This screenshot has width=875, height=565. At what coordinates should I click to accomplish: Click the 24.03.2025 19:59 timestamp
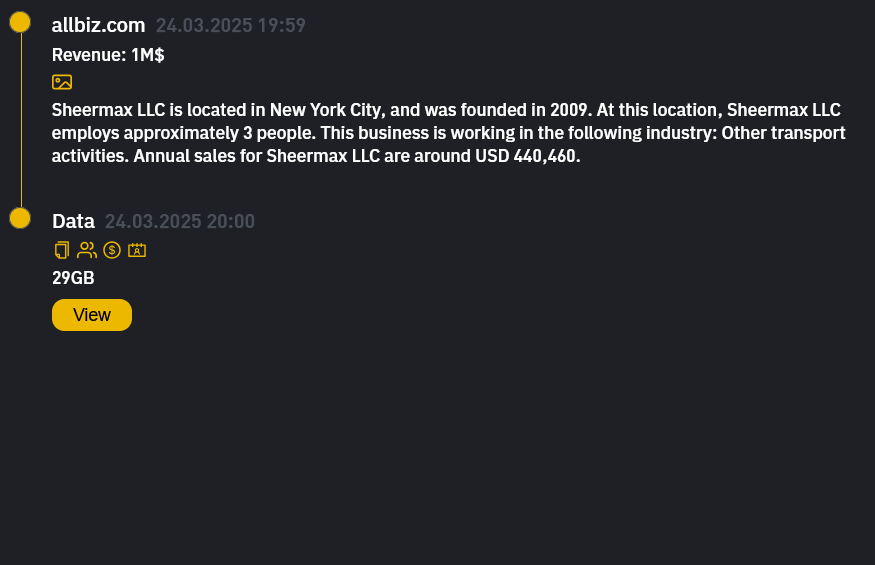[230, 26]
